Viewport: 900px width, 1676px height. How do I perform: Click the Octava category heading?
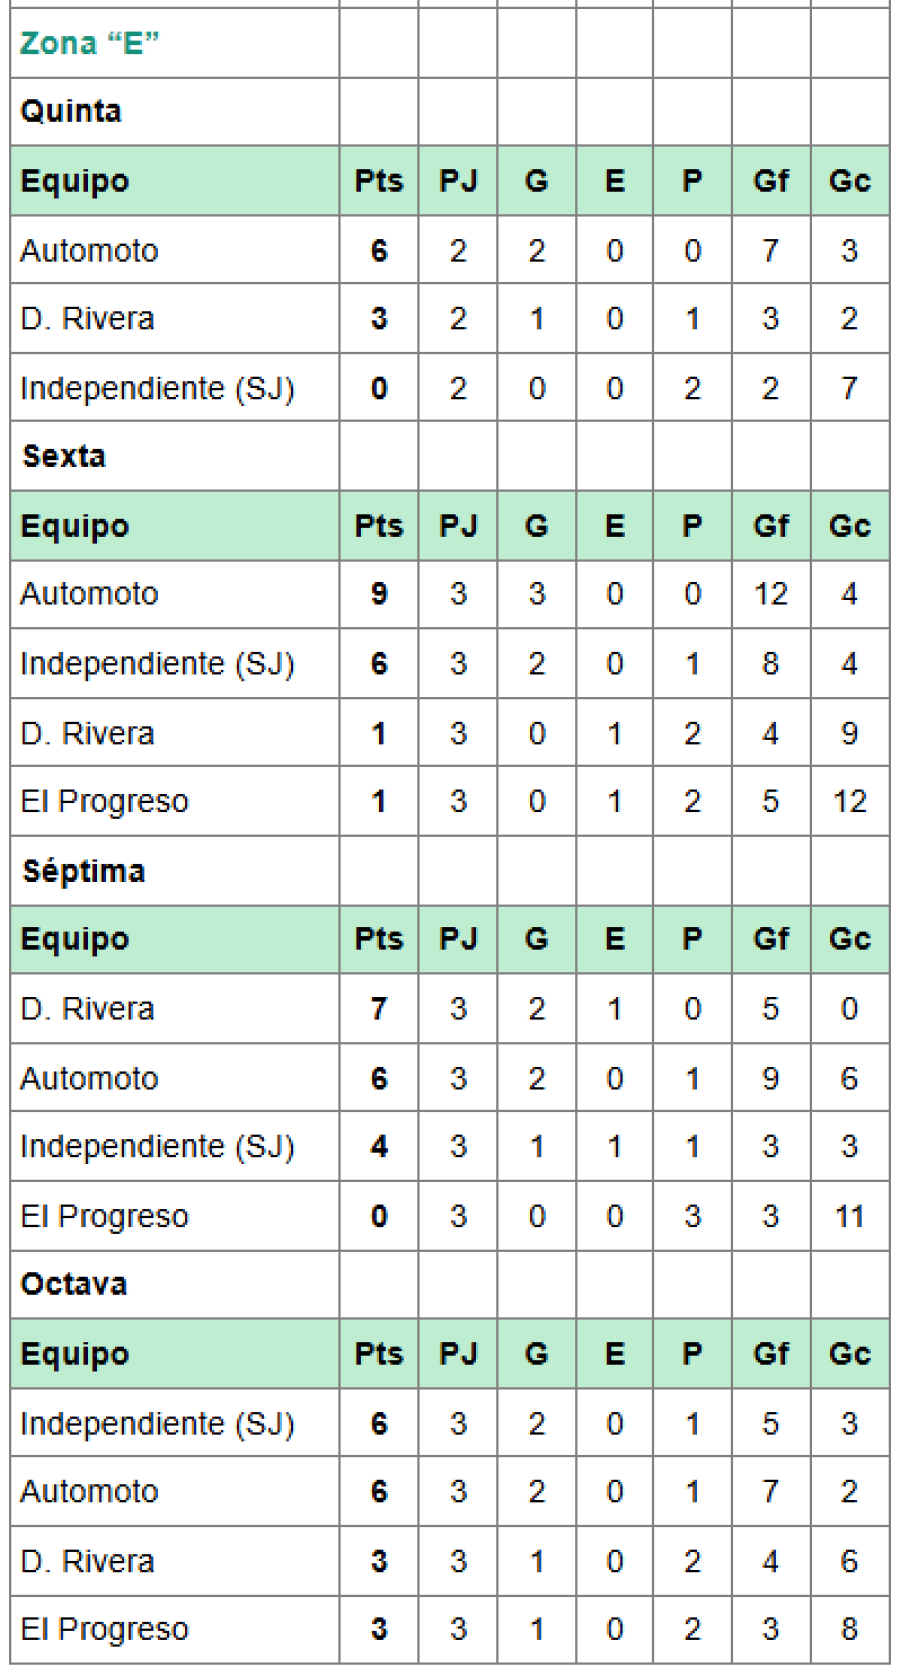point(74,1284)
